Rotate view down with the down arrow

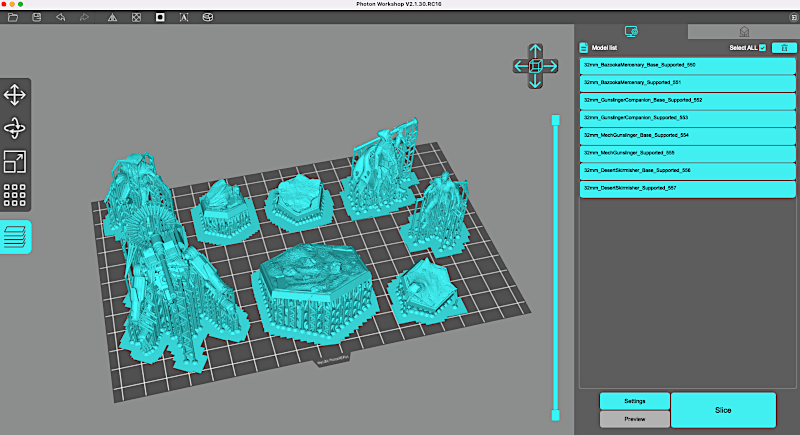pos(535,82)
